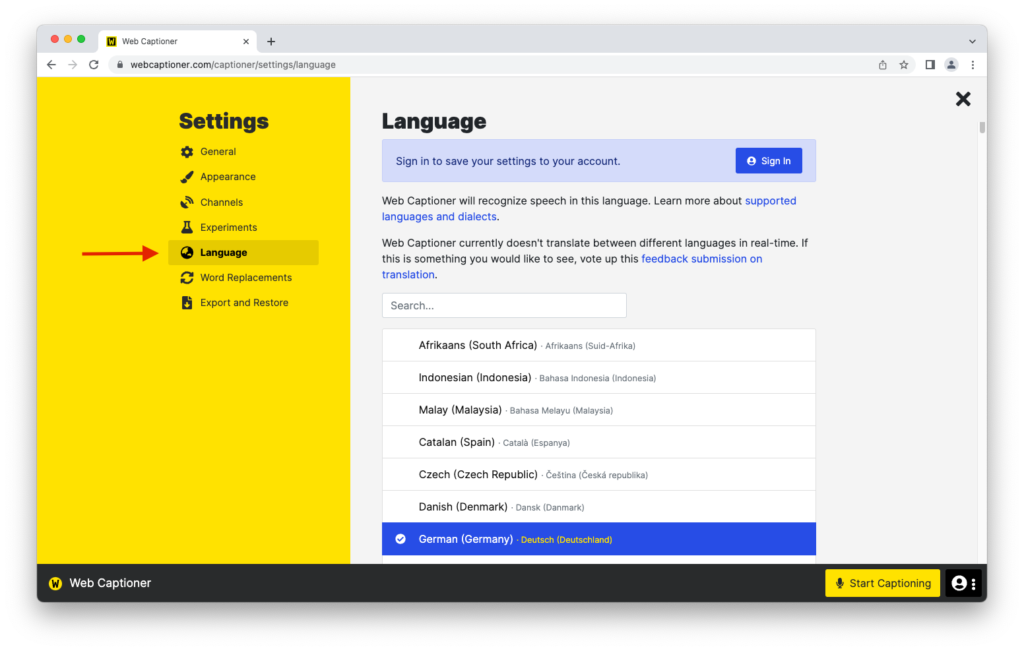1024x651 pixels.
Task: Select Malay (Malaysia) language
Action: click(x=599, y=410)
